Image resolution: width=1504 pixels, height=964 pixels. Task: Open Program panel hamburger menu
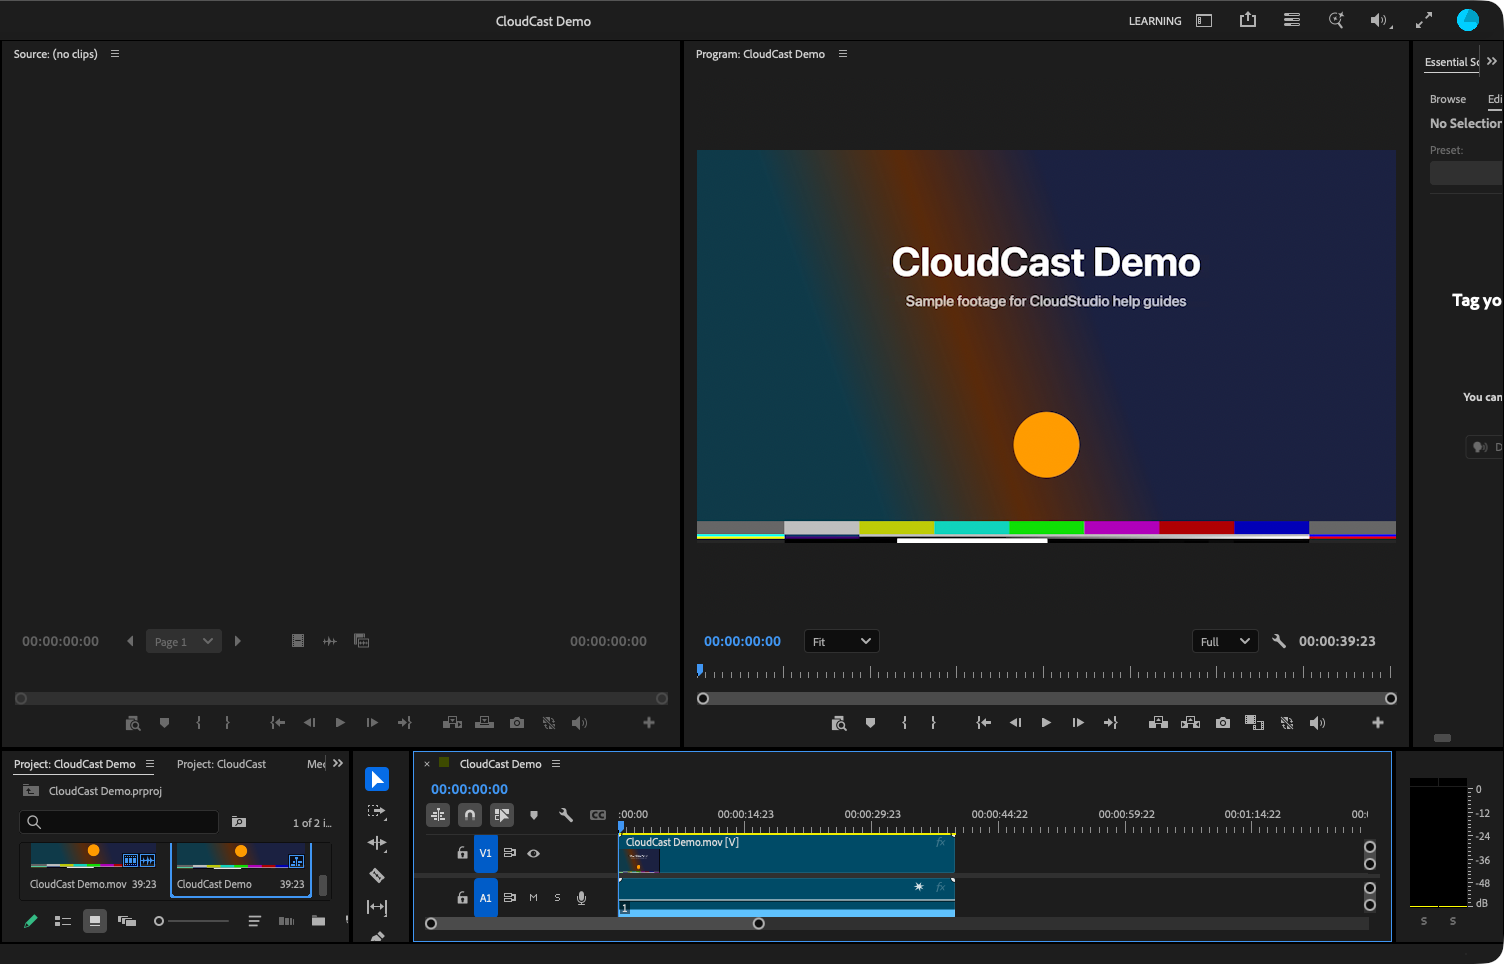pos(843,54)
